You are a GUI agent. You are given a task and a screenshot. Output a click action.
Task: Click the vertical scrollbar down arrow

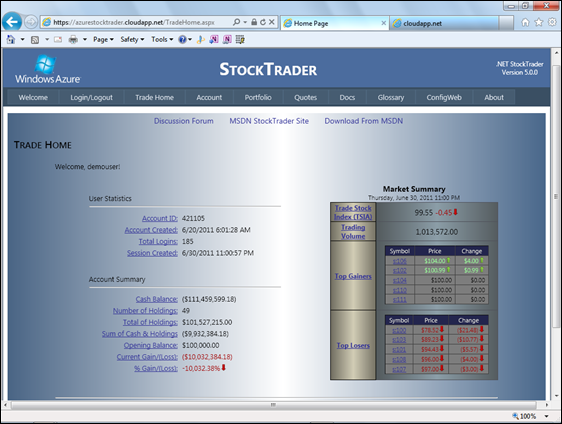(x=556, y=396)
